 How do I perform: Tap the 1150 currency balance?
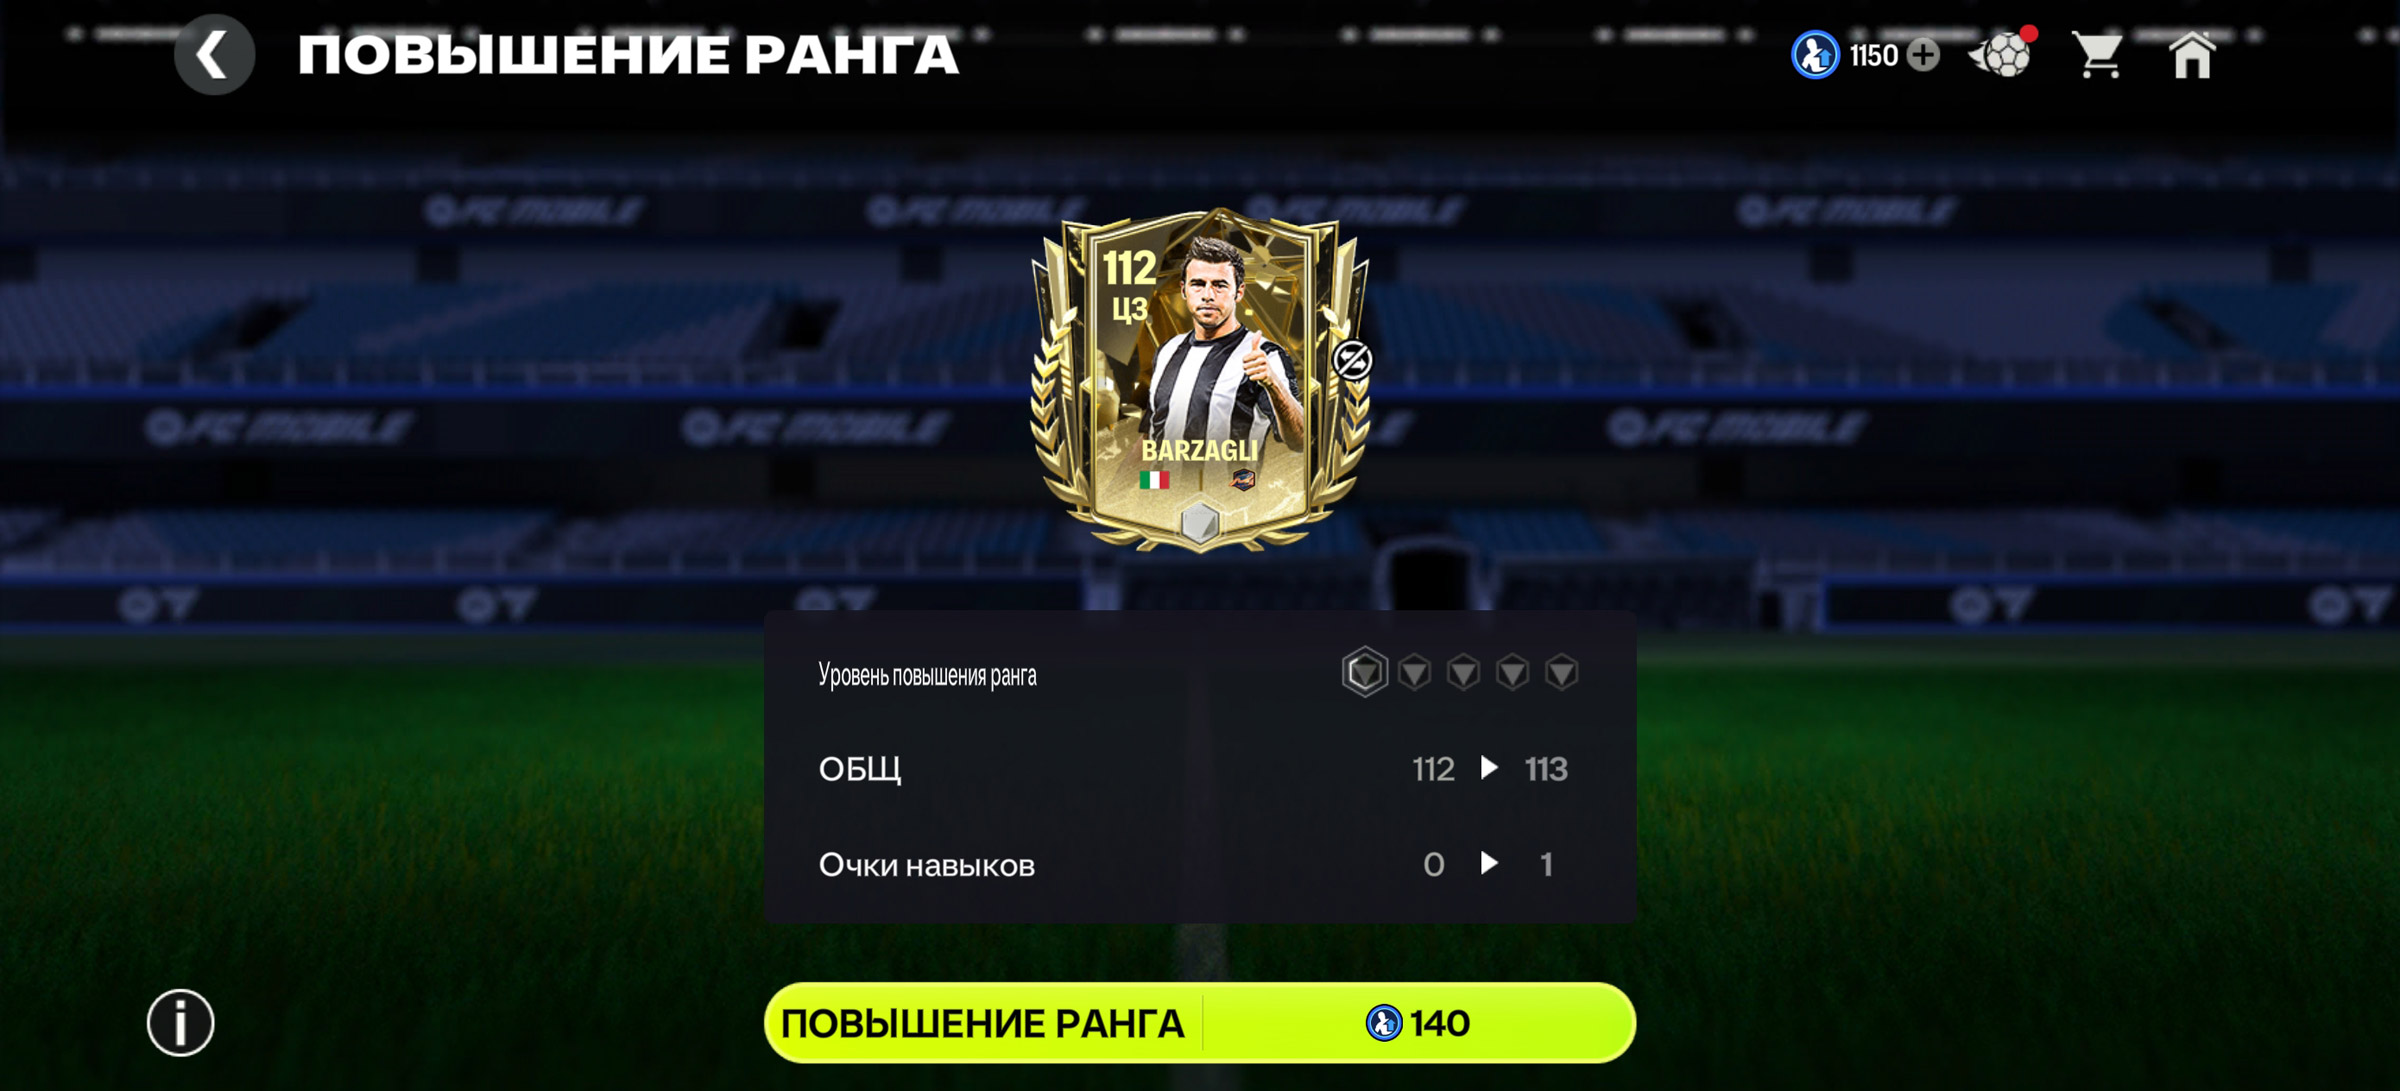click(1873, 55)
